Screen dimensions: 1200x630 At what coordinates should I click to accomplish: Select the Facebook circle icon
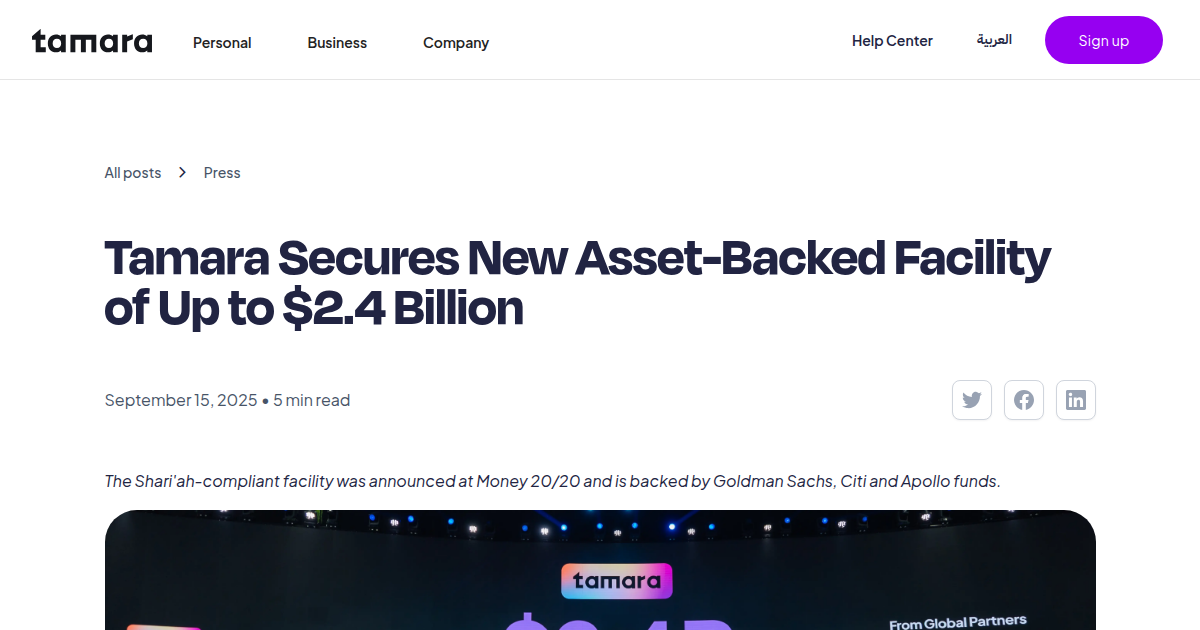click(x=1023, y=399)
